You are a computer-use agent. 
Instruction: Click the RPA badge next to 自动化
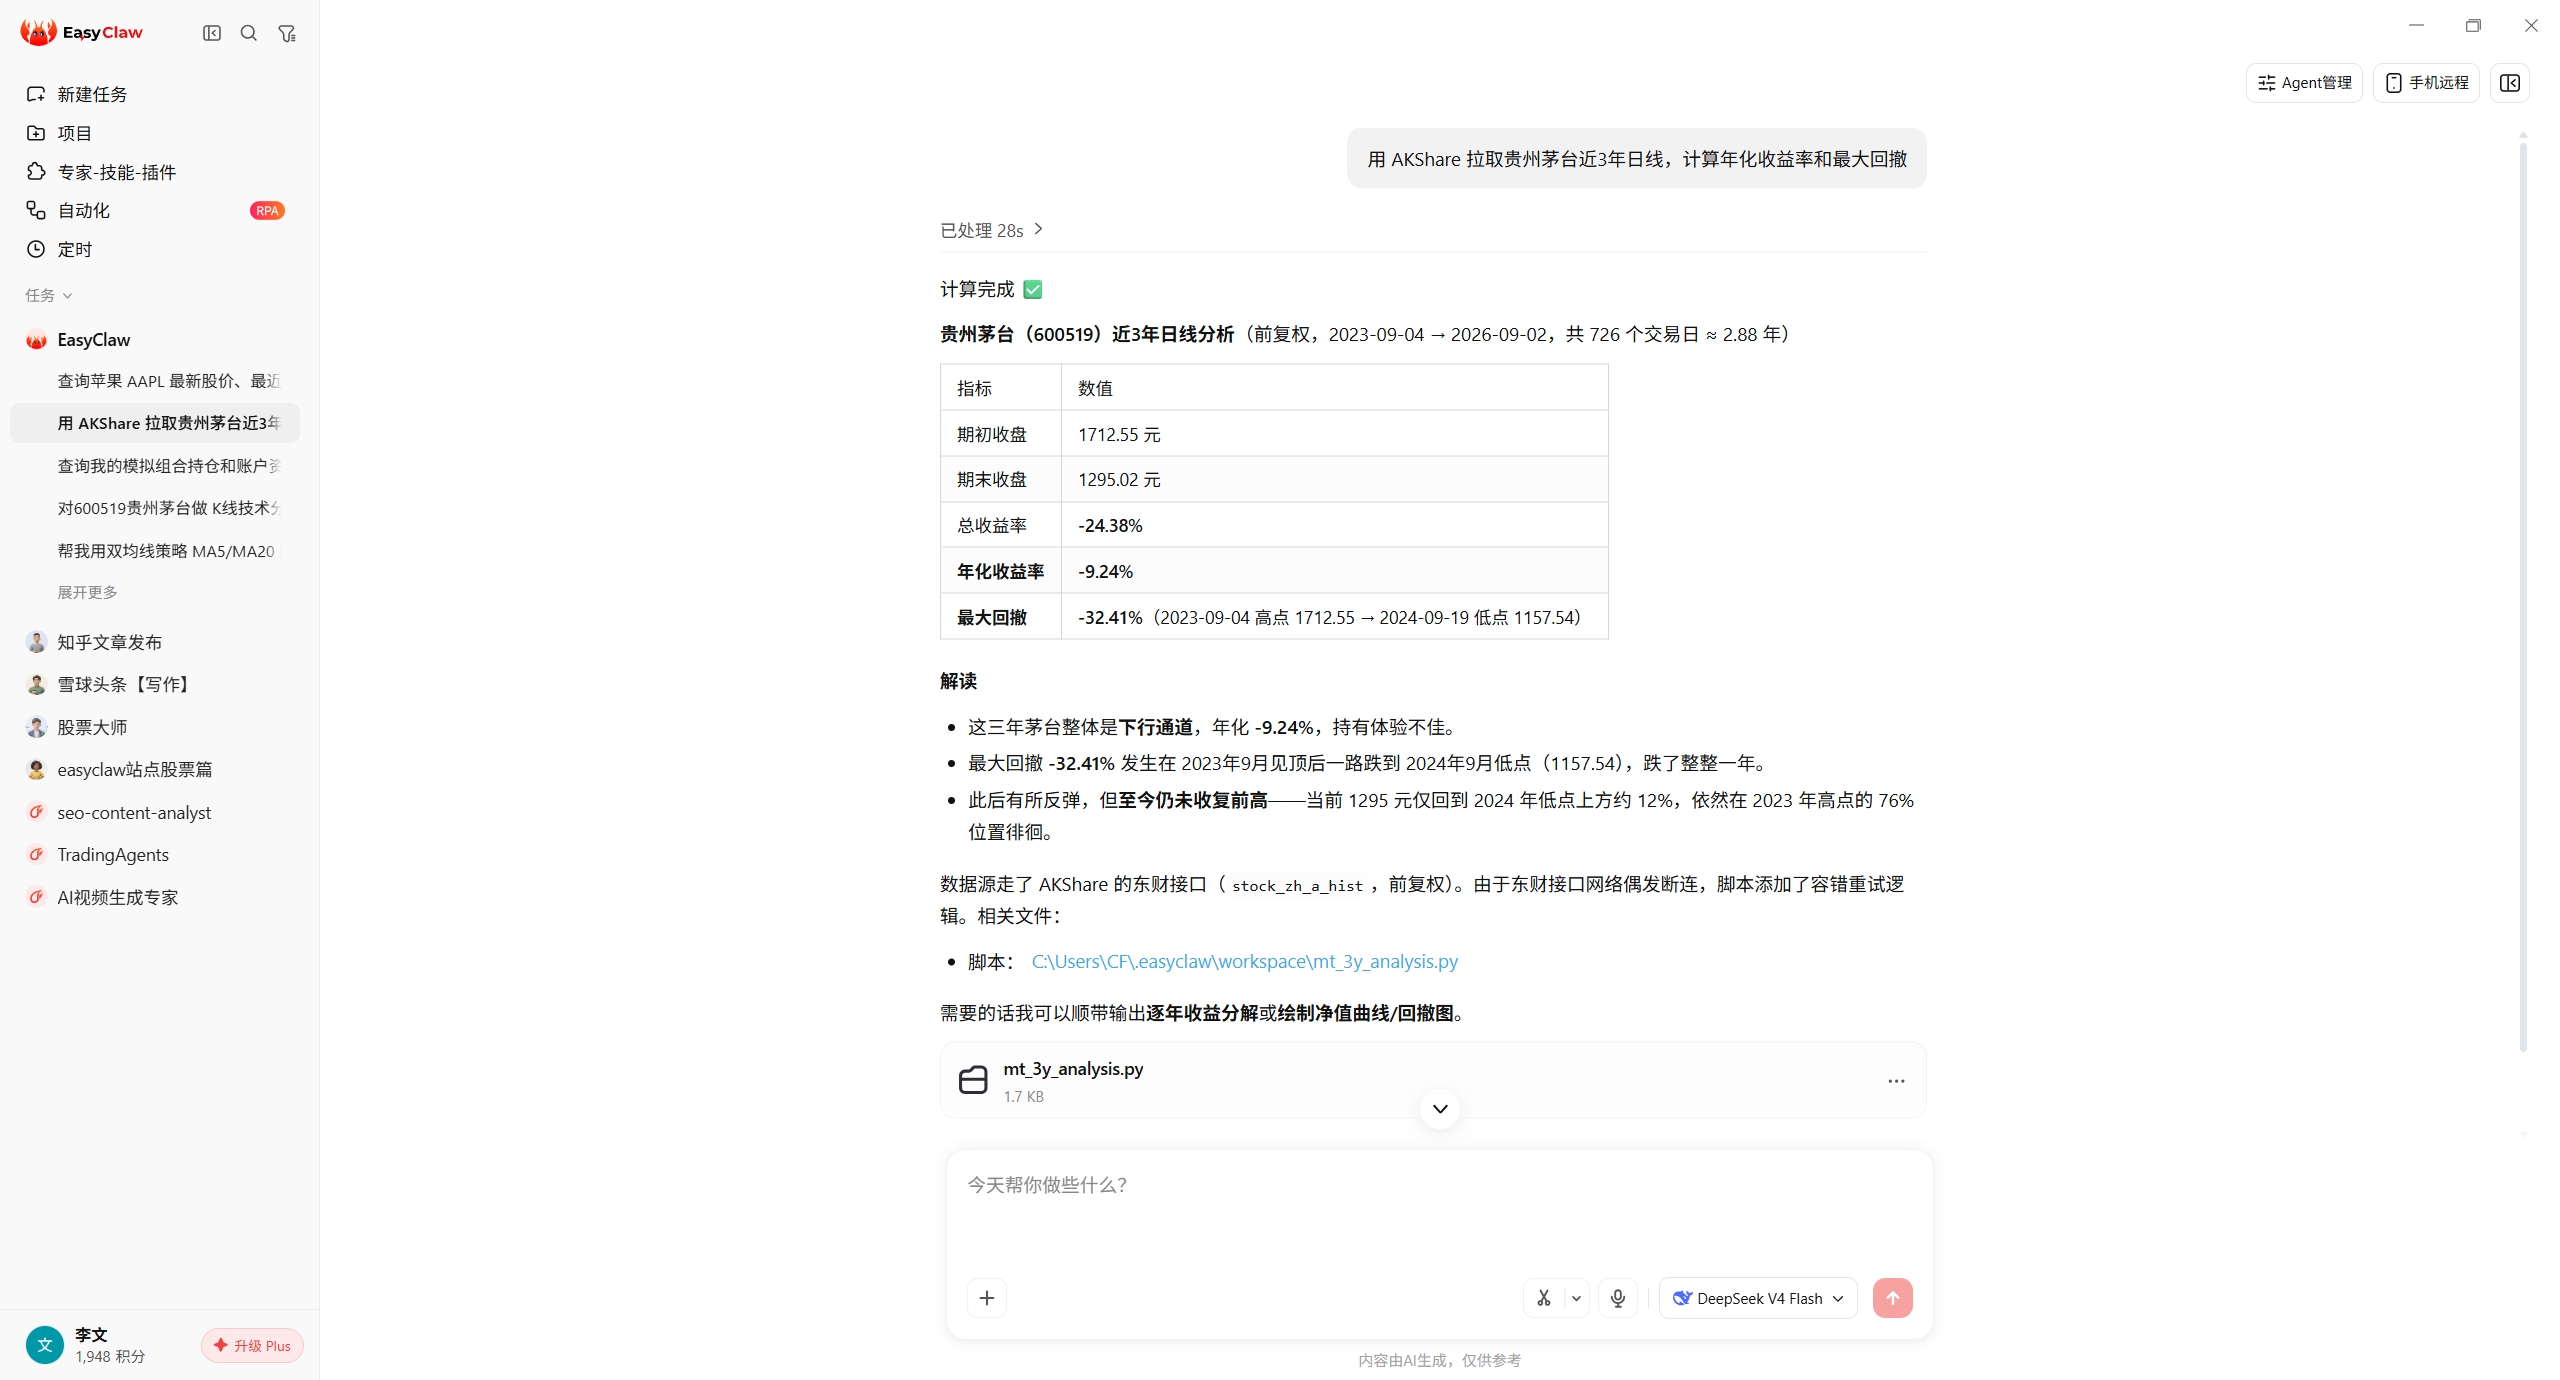point(267,210)
